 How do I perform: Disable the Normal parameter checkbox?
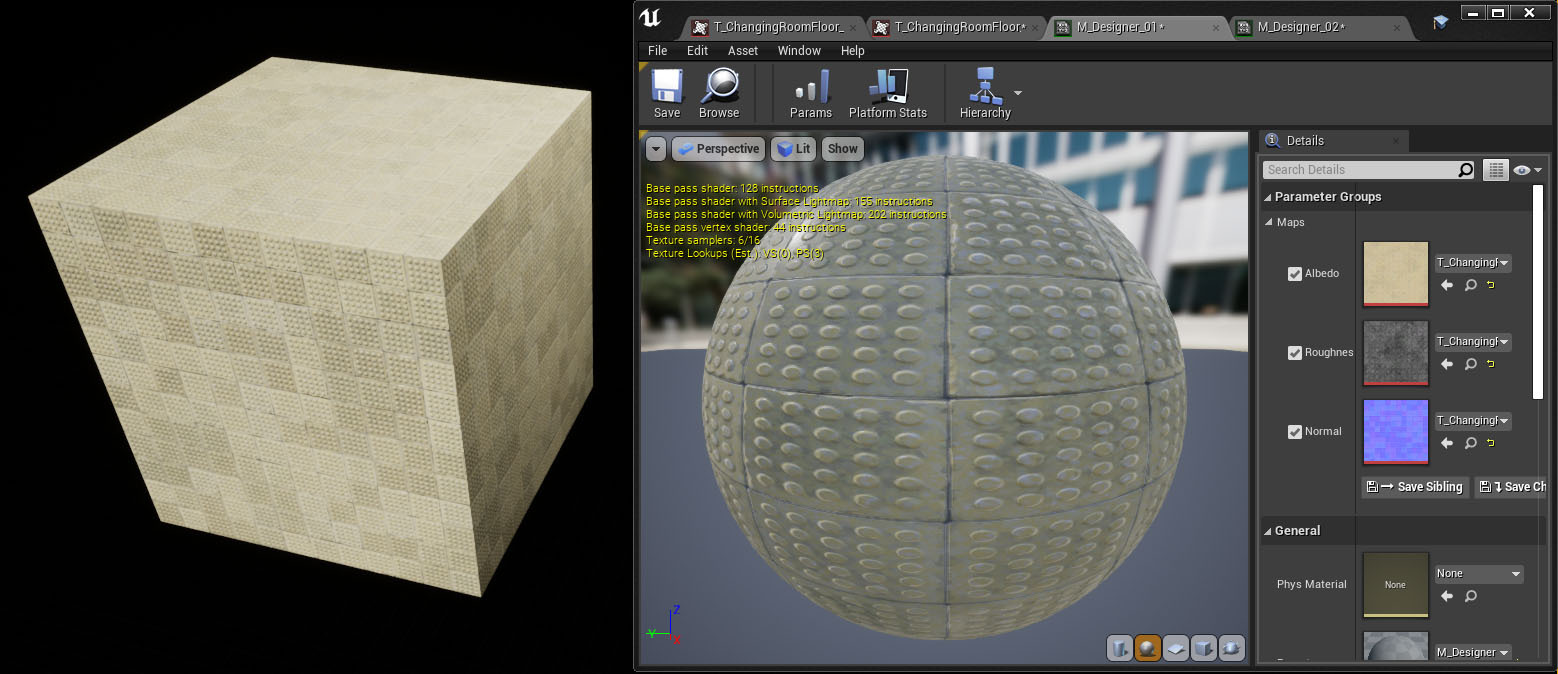click(x=1295, y=432)
